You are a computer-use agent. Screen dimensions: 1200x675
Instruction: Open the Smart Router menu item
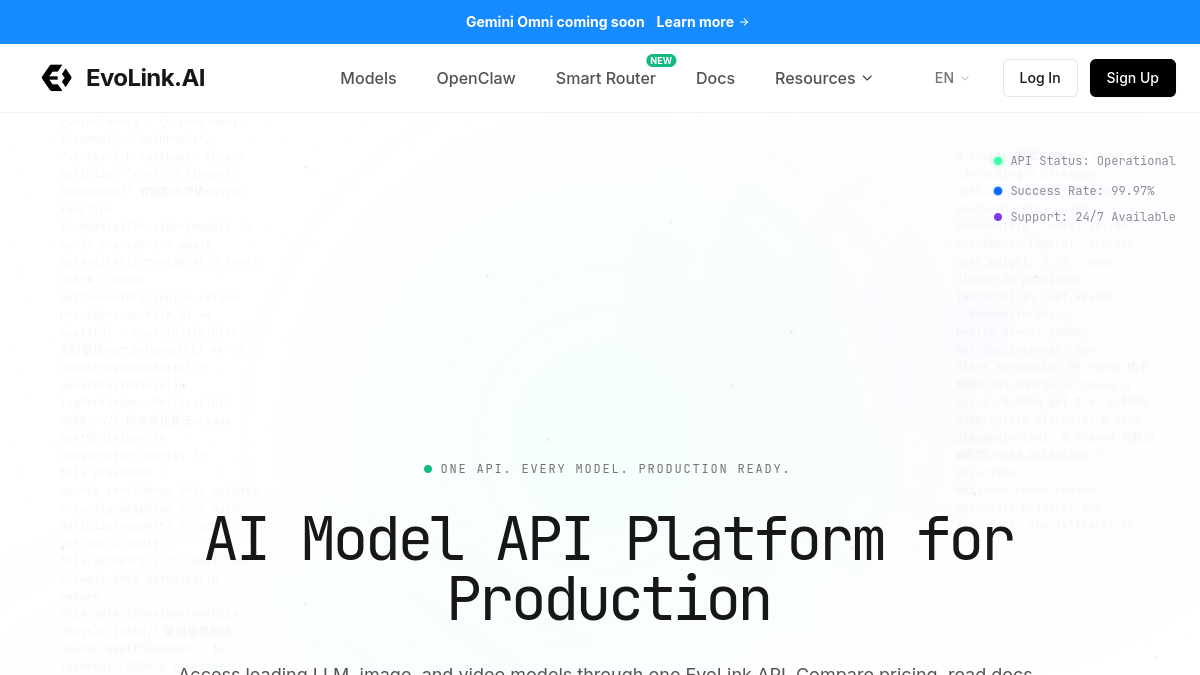point(606,78)
